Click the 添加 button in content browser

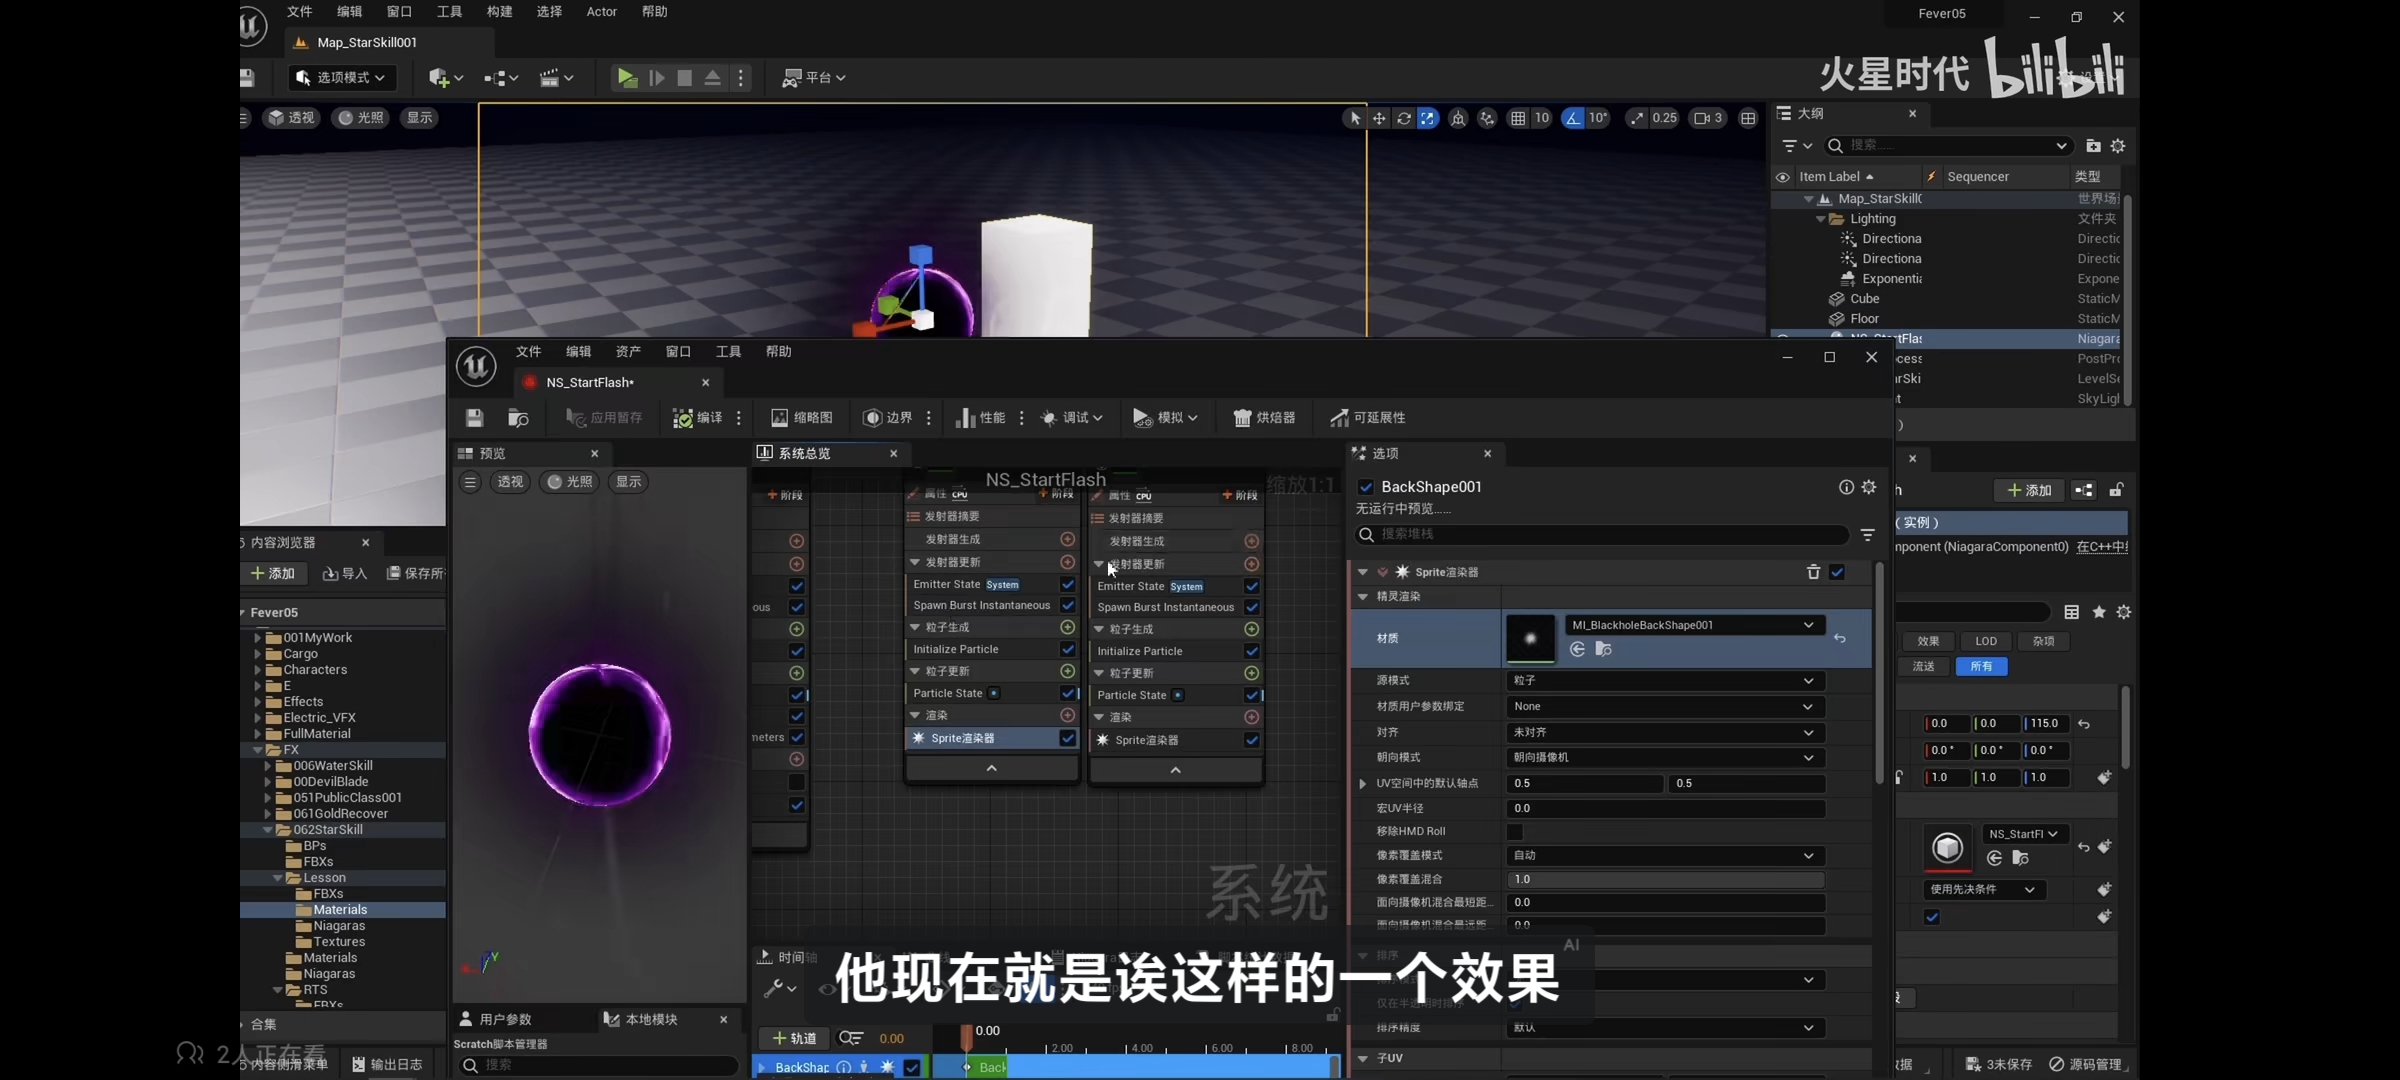click(272, 573)
